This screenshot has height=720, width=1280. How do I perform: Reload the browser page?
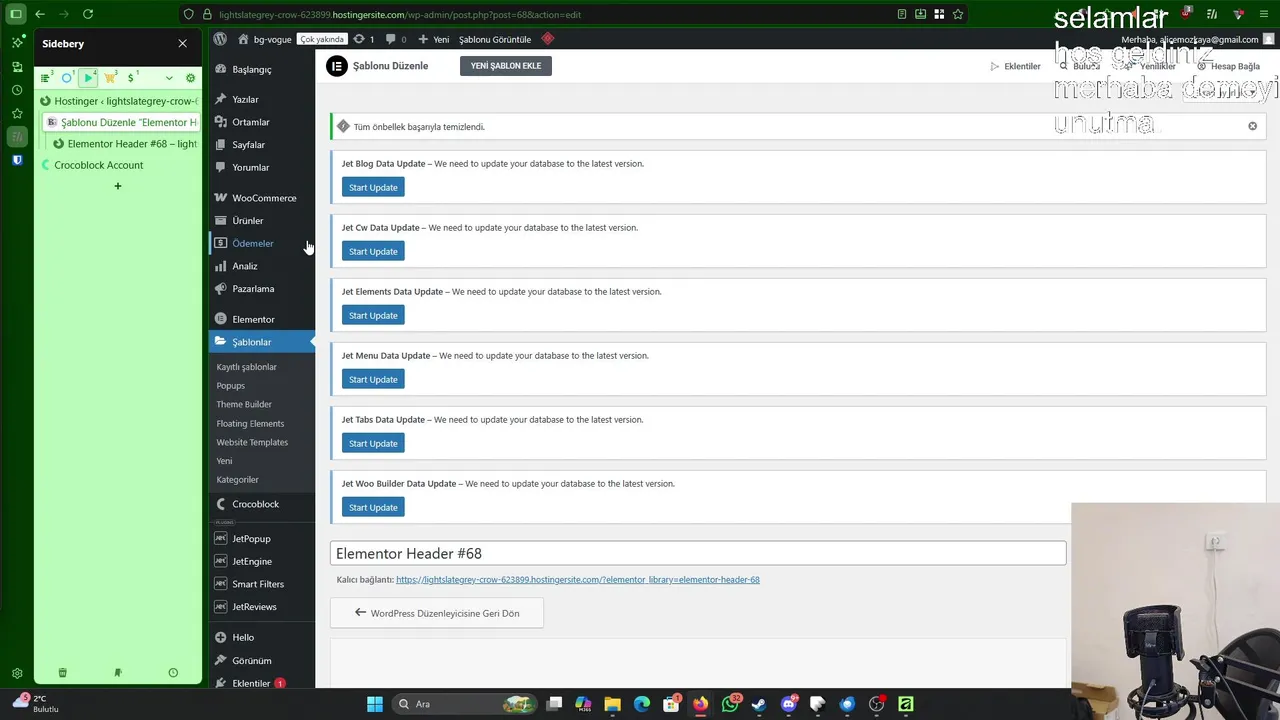coord(88,14)
